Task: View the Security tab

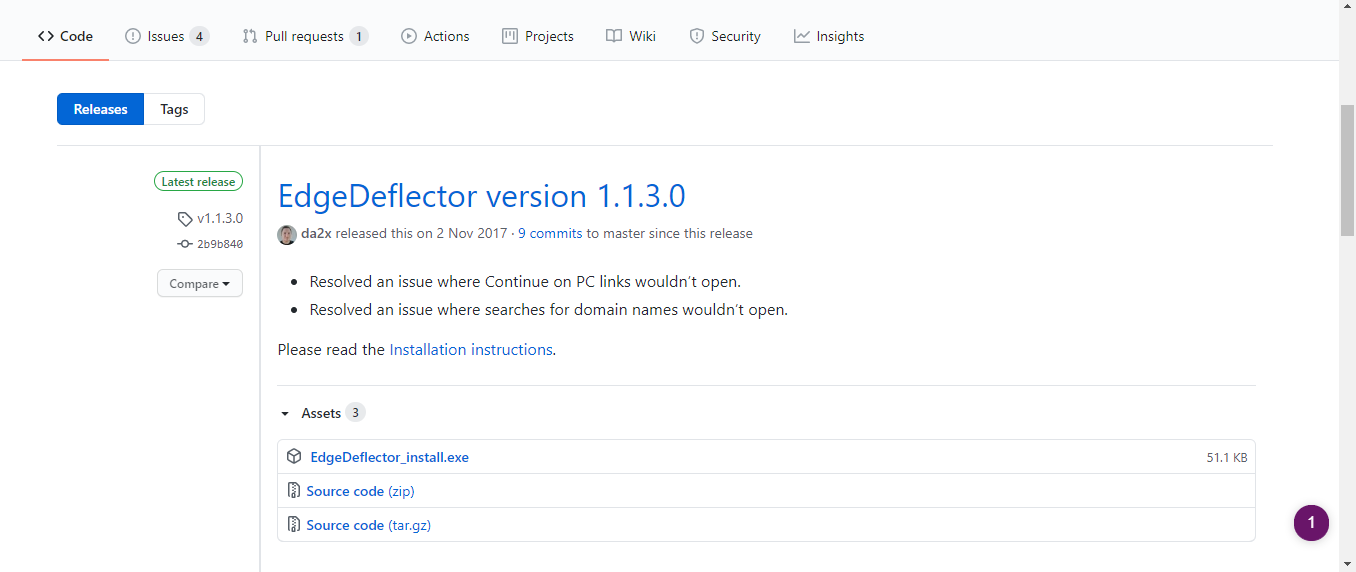Action: [725, 36]
